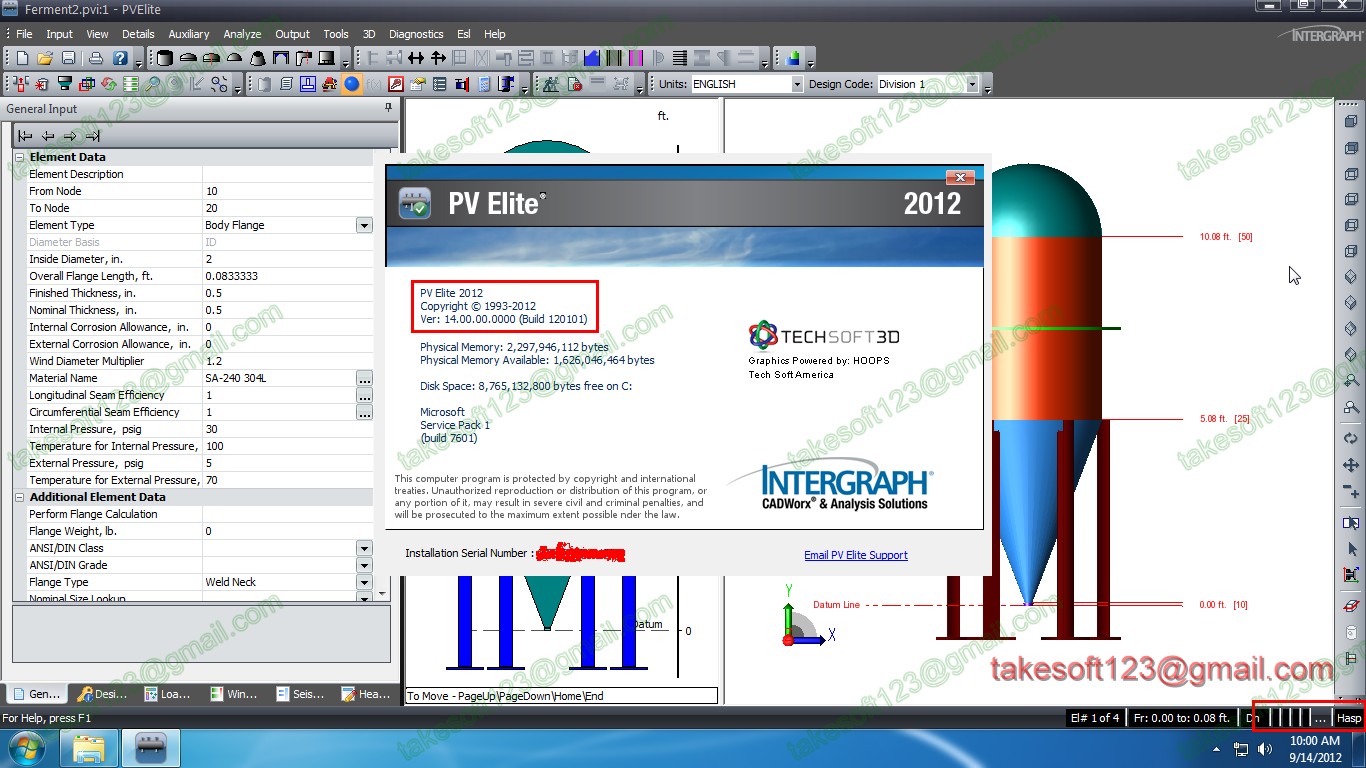The width and height of the screenshot is (1366, 768).
Task: Collapse the Element Data section
Action: point(20,157)
